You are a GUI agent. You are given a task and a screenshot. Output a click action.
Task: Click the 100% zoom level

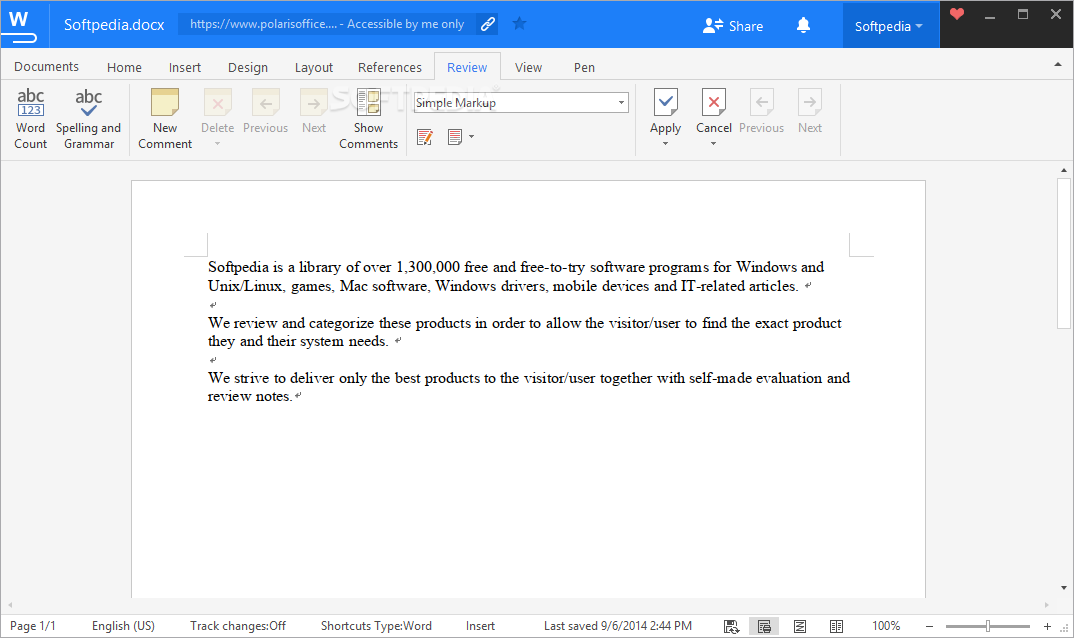click(886, 626)
